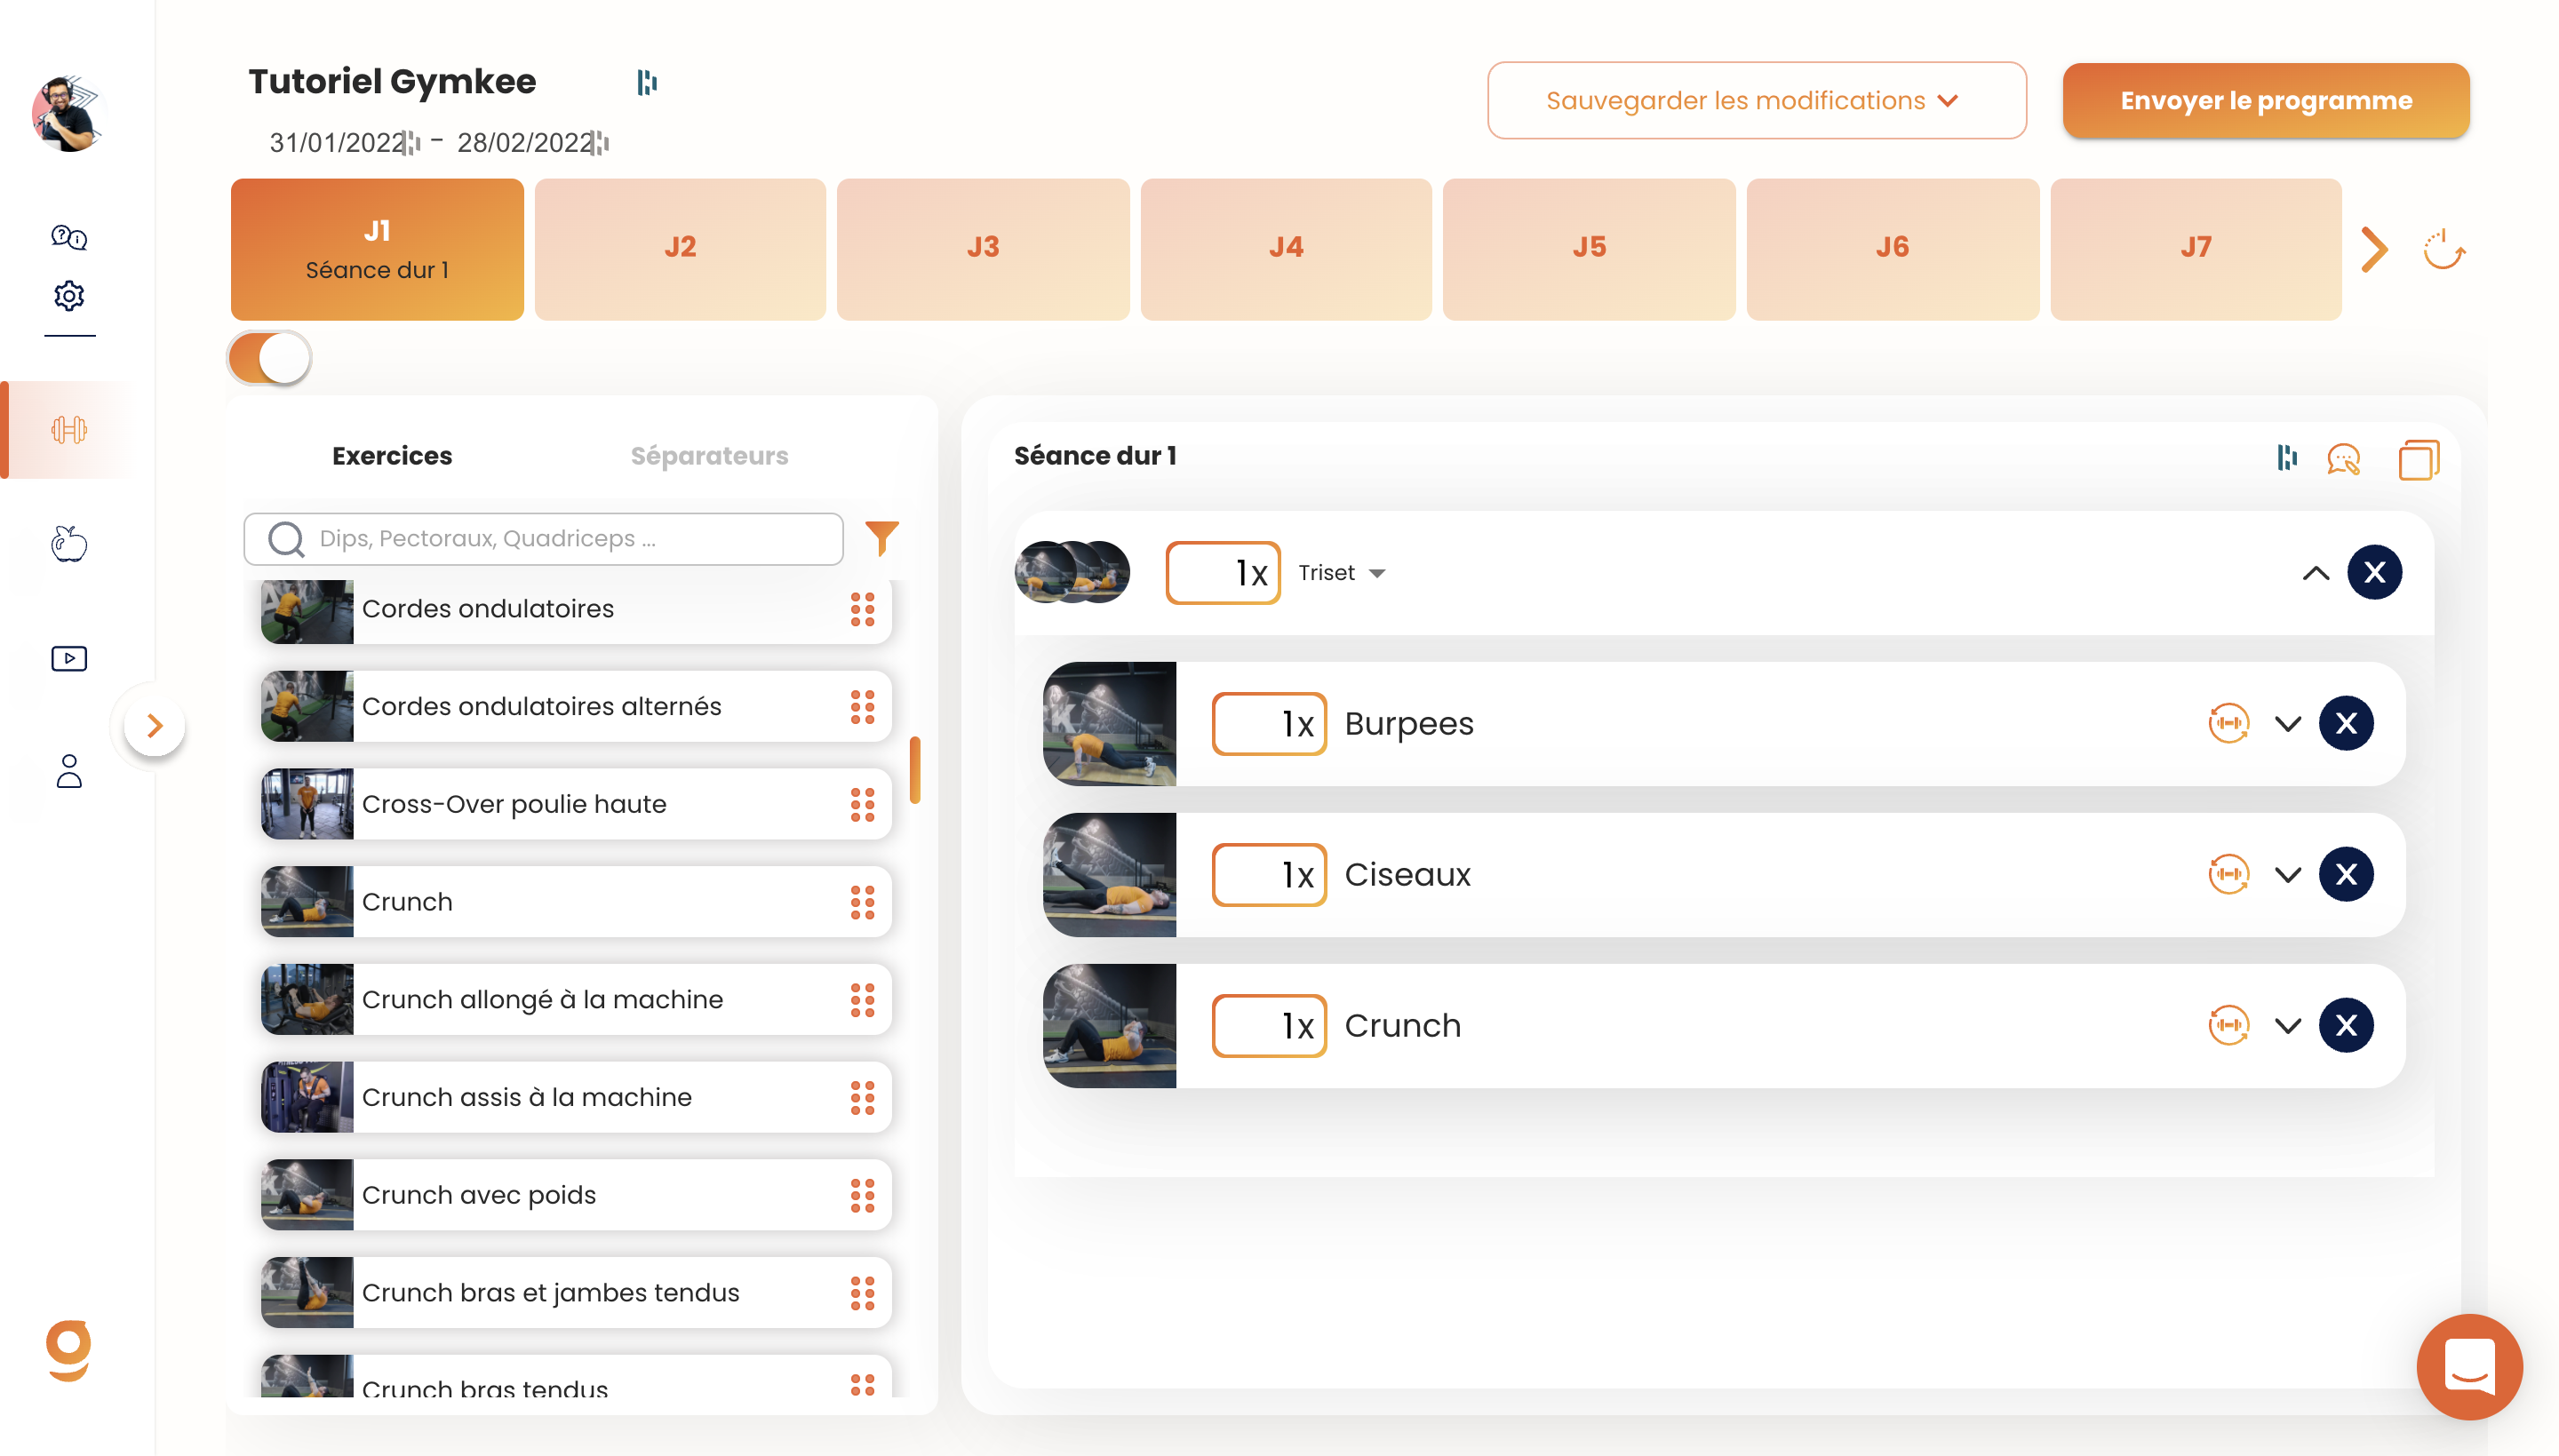Edit session Crunch sets 1x field
Screen dimensions: 2559x1456
point(1268,1025)
